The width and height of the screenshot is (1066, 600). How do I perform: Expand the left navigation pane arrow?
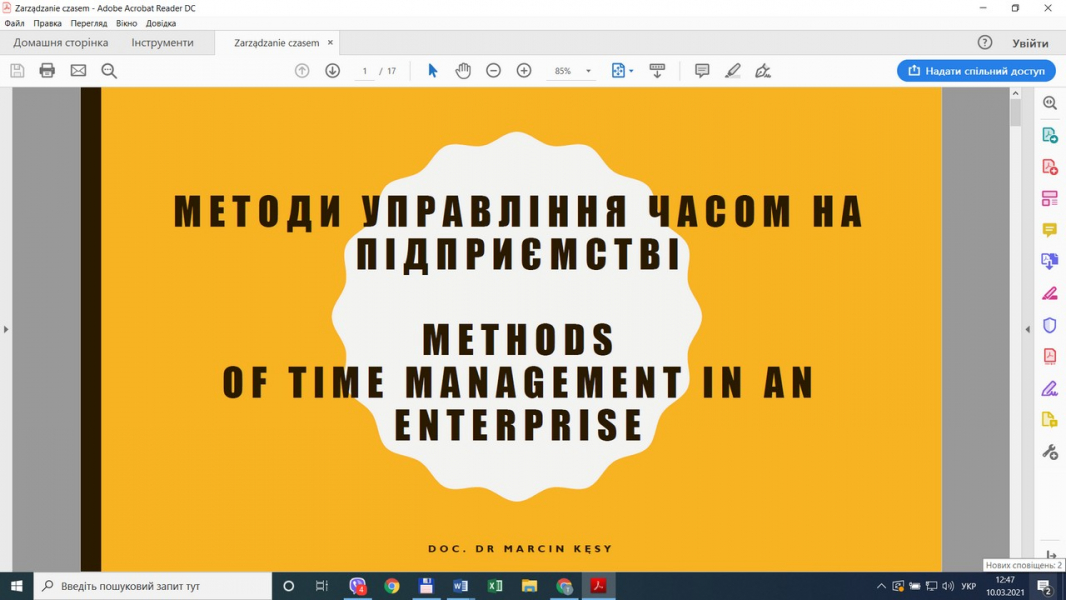tap(6, 329)
